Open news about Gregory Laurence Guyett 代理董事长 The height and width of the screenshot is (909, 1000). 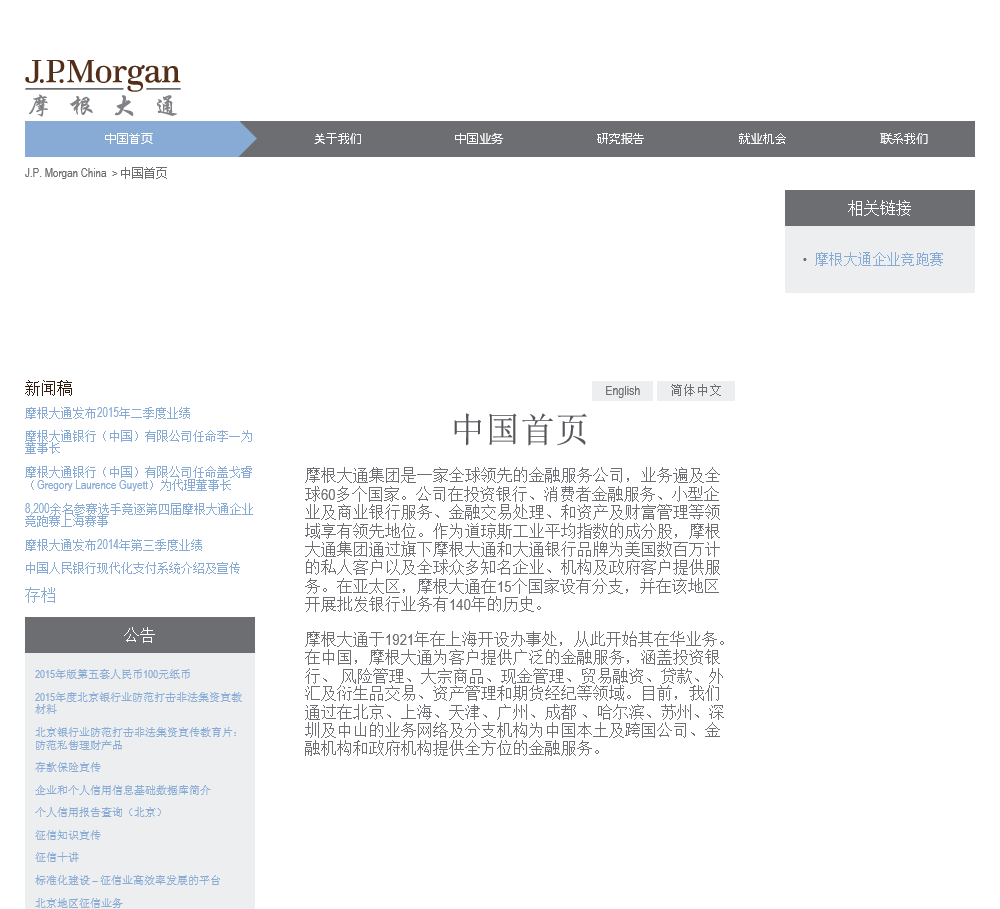139,478
